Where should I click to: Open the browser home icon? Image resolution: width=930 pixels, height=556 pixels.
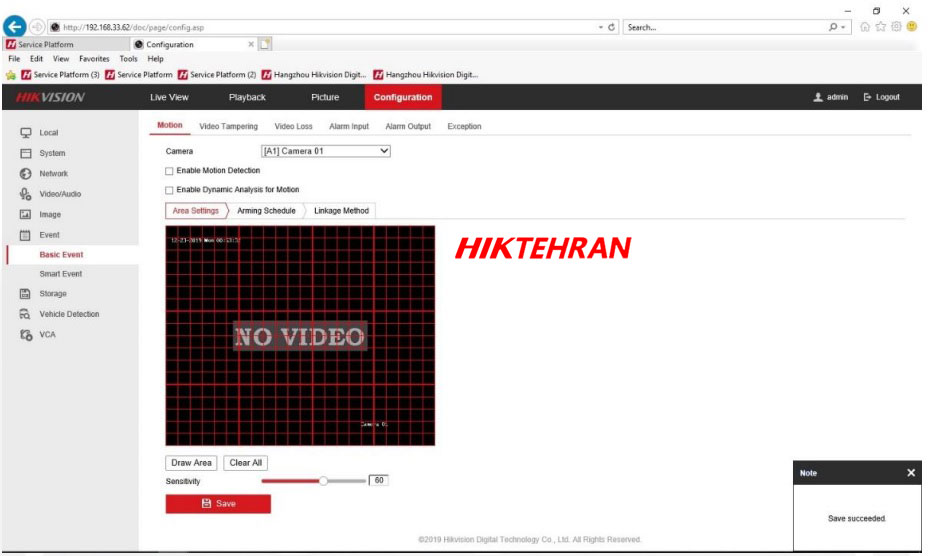click(x=865, y=27)
